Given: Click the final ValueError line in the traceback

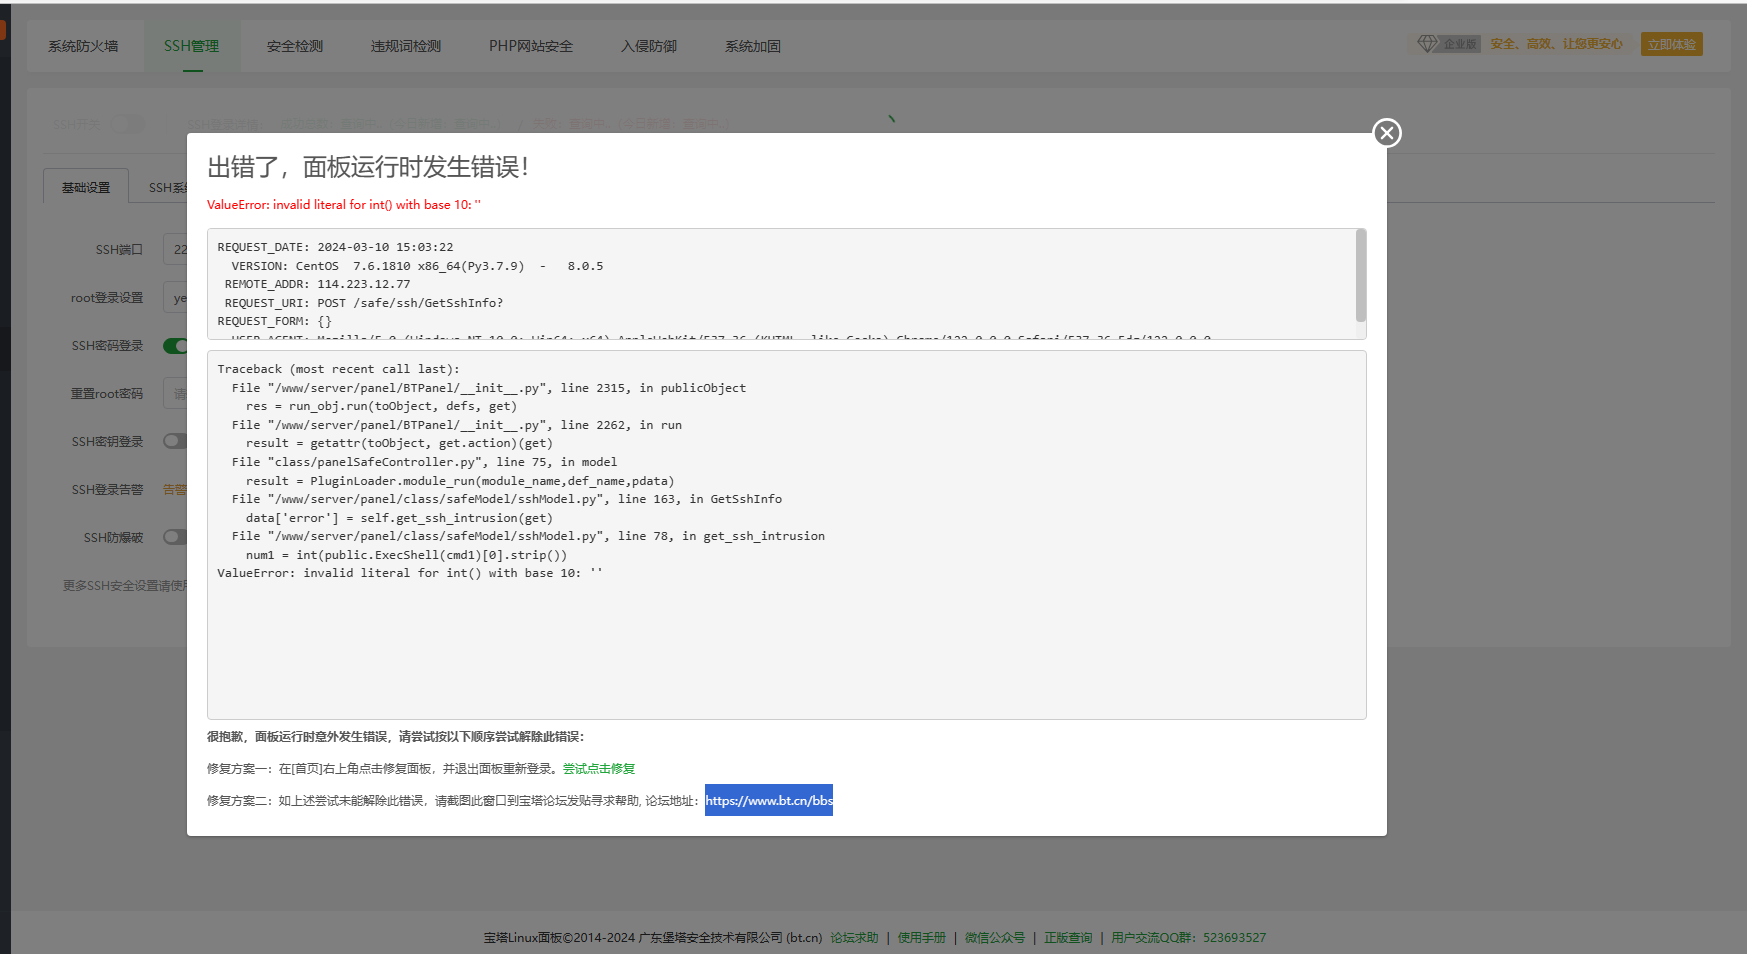Looking at the screenshot, I should pyautogui.click(x=410, y=573).
